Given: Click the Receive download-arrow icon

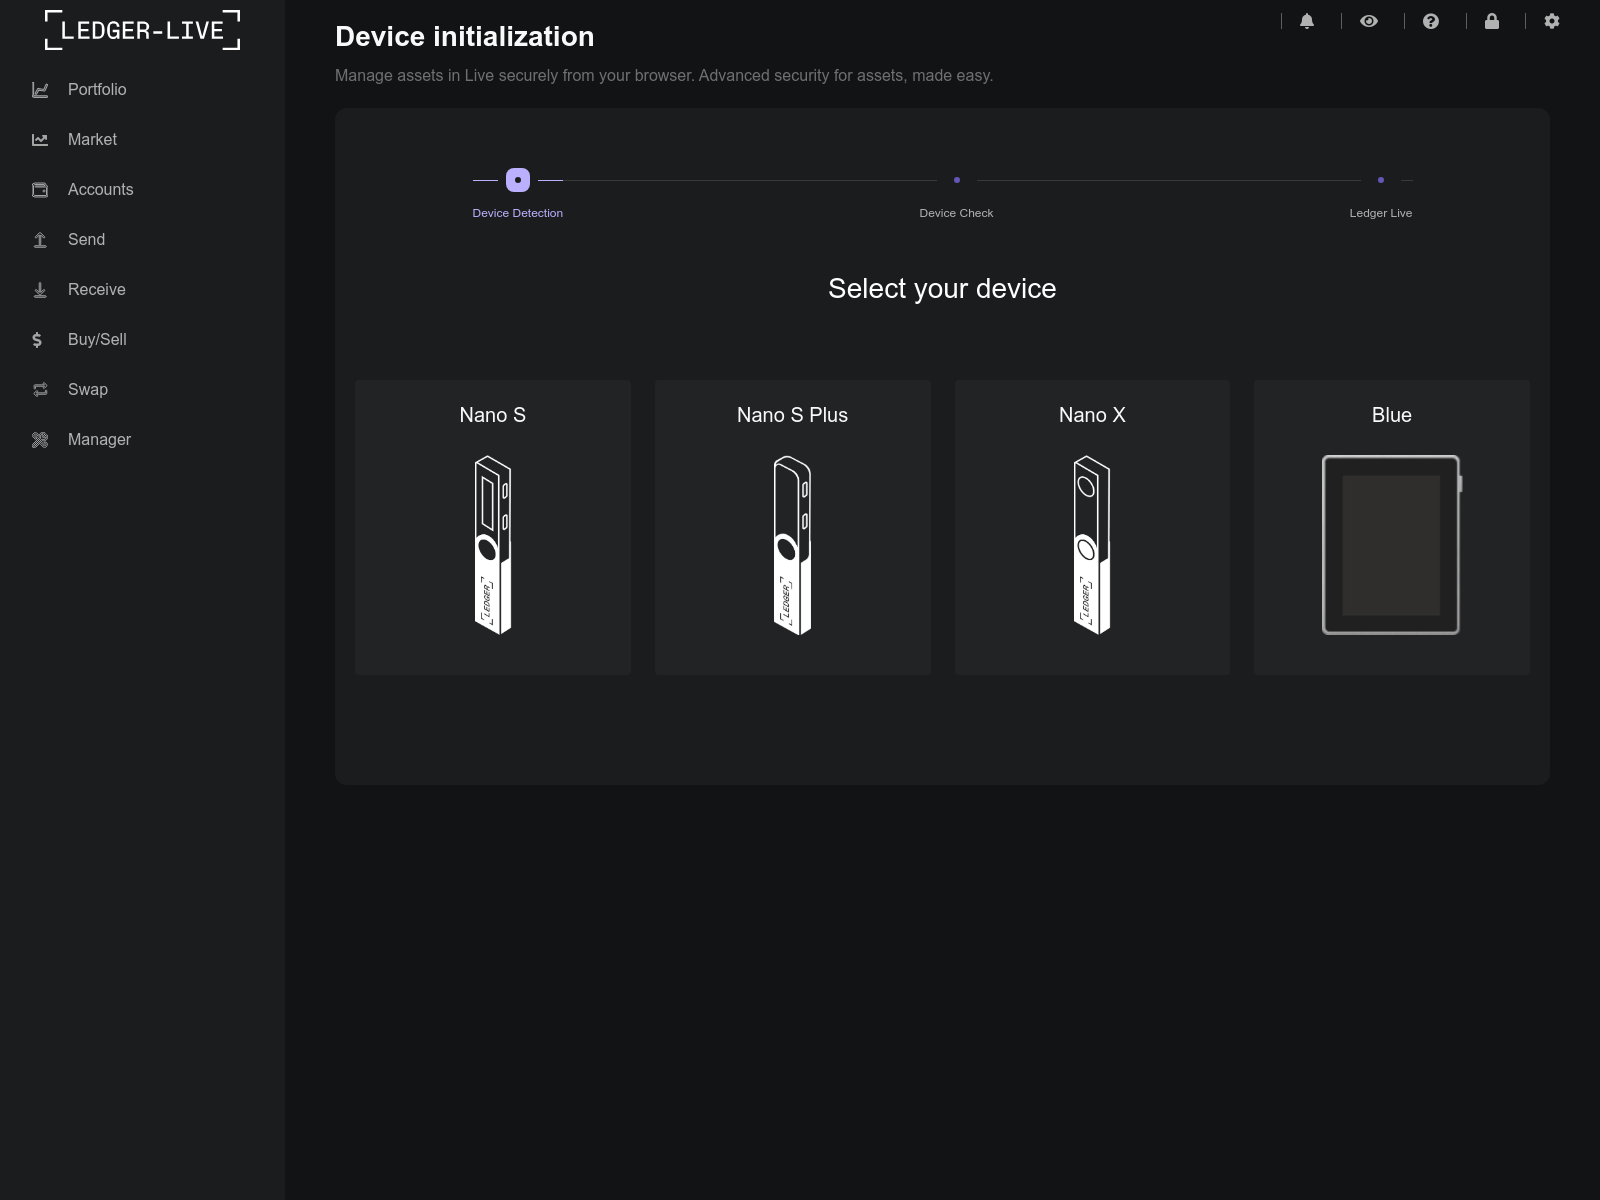Looking at the screenshot, I should point(40,290).
